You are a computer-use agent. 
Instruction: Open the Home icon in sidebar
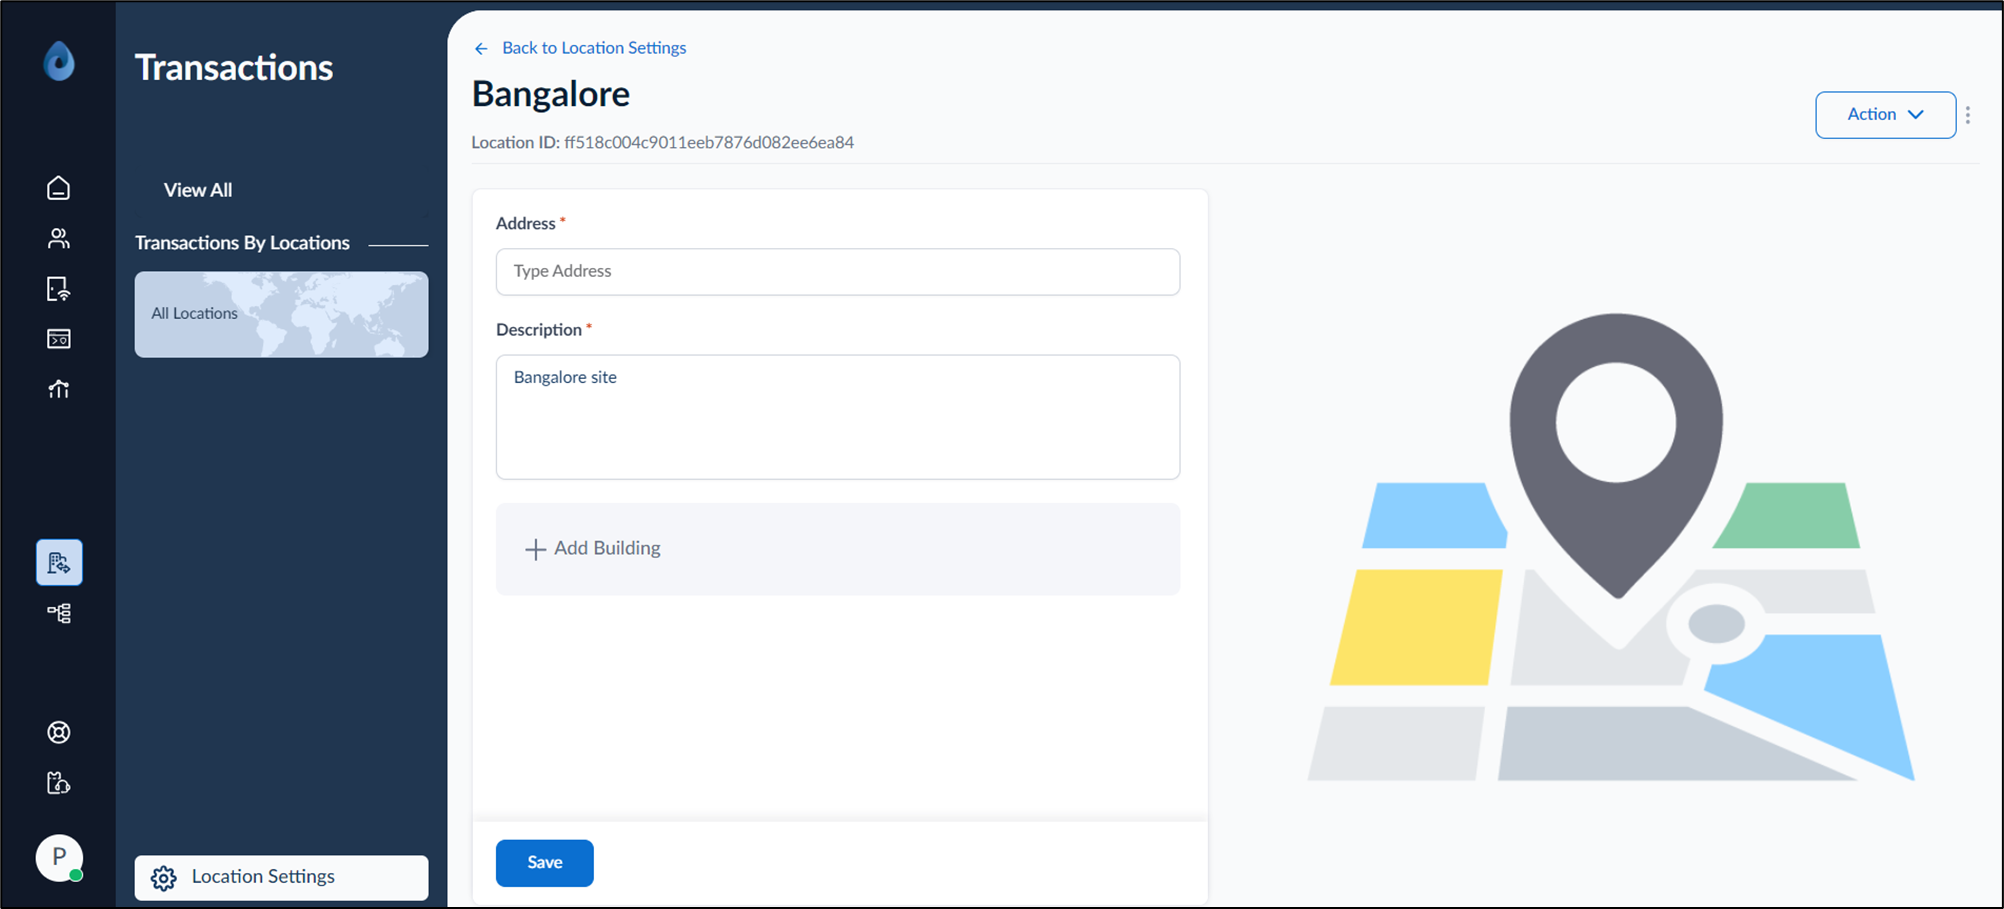[x=59, y=188]
